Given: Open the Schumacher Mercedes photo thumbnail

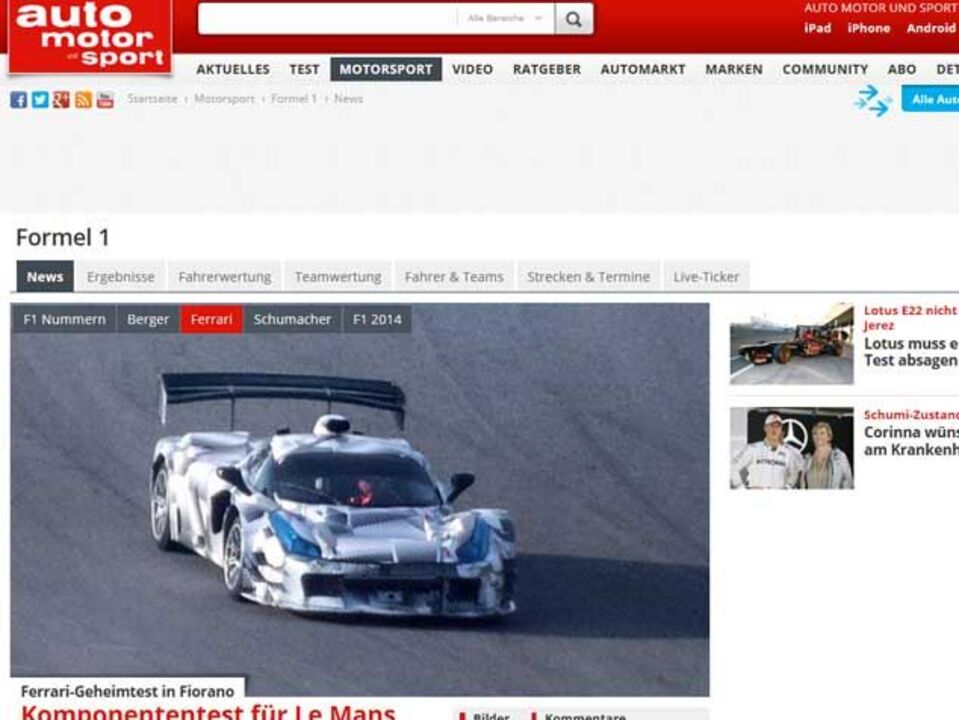Looking at the screenshot, I should [x=791, y=448].
